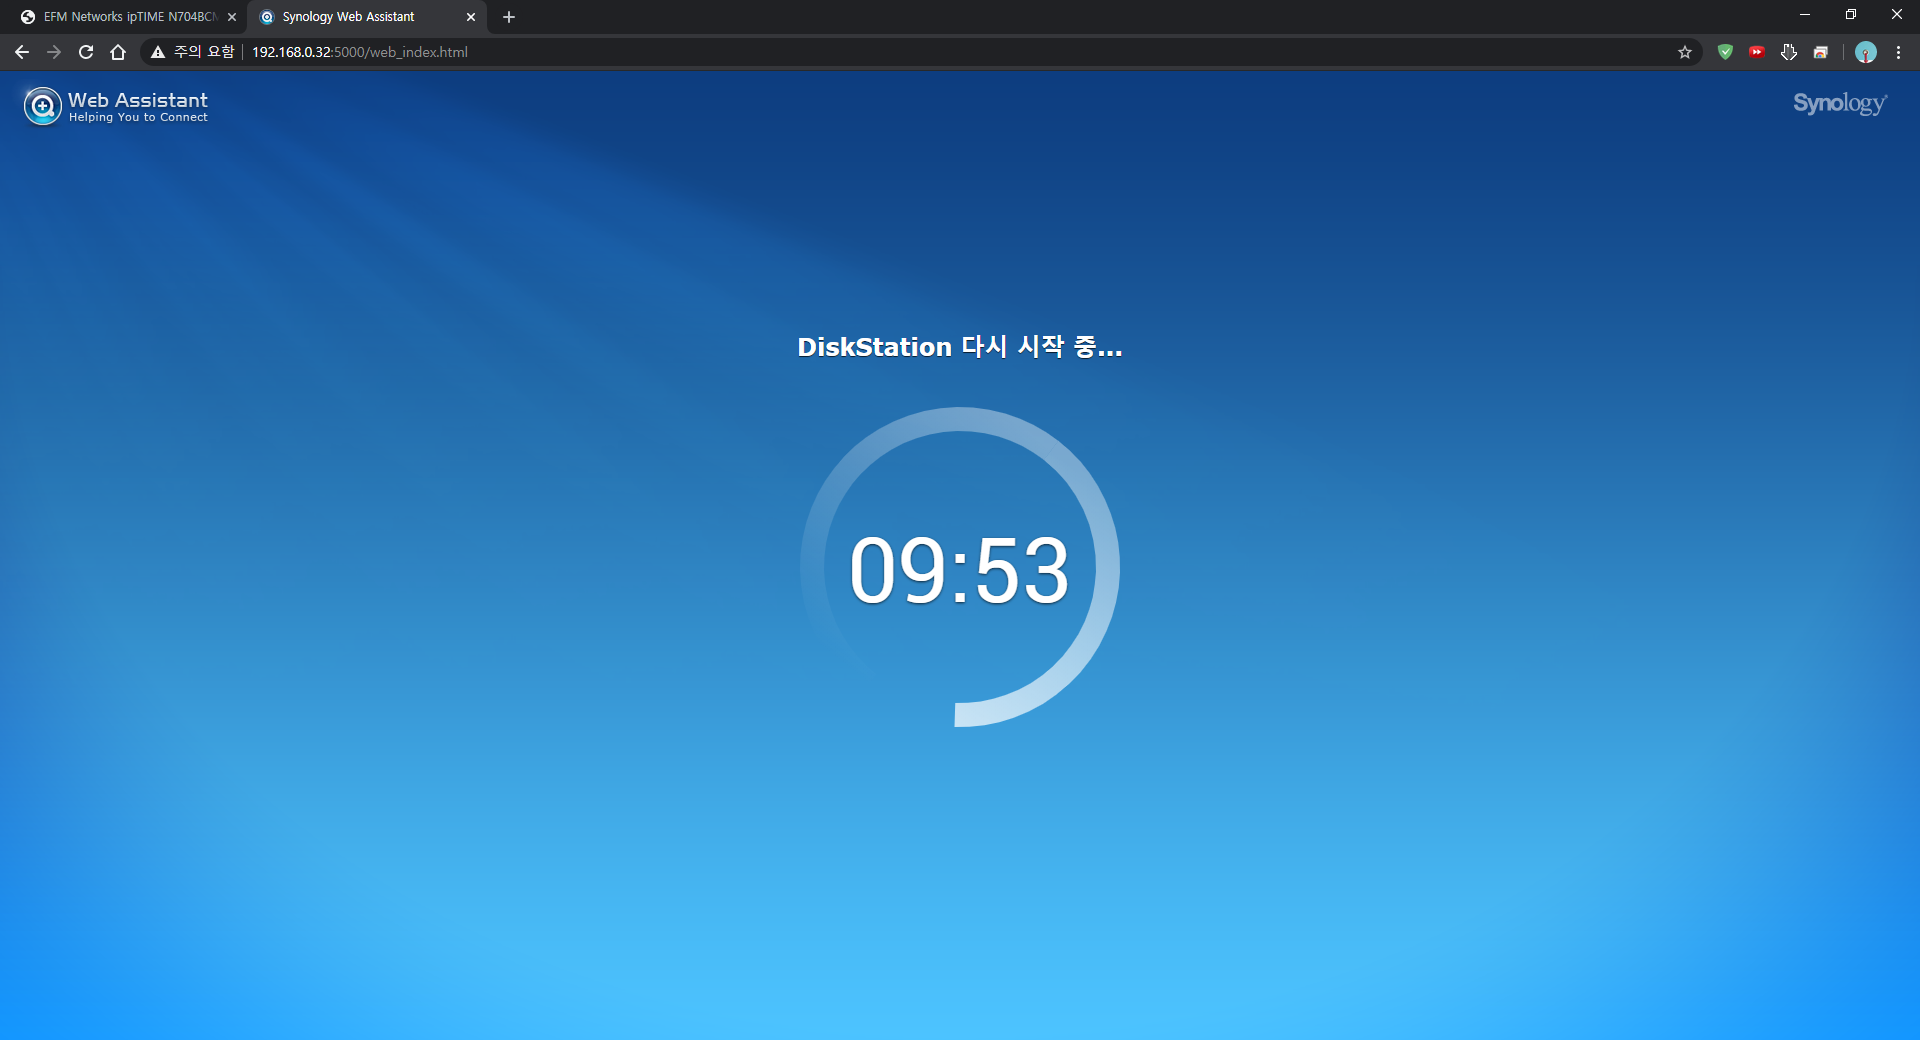
Task: Open the extension icon left of profile avatar
Action: pos(1821,52)
